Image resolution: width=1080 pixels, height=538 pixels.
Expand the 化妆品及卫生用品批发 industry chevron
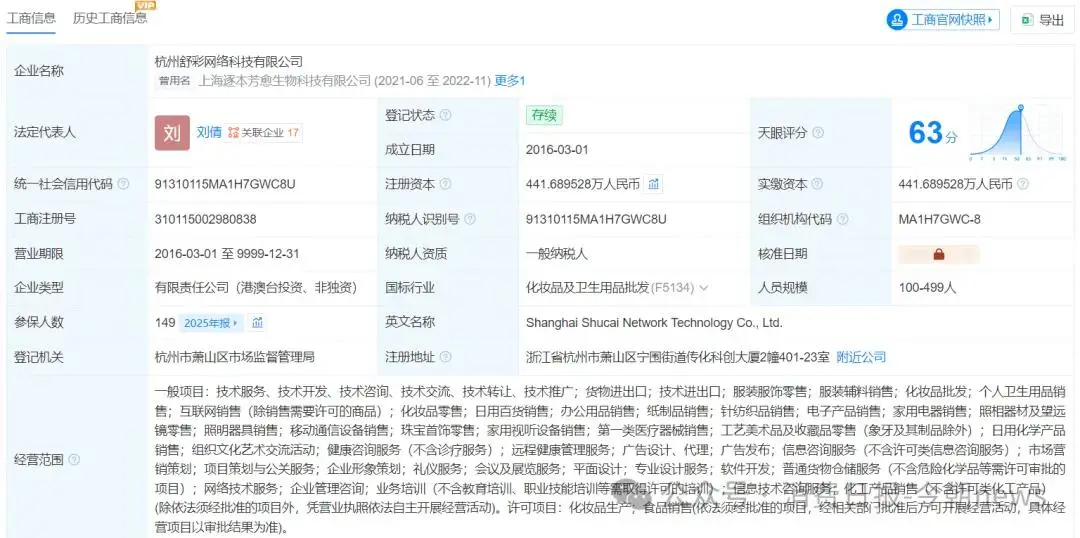pos(703,288)
